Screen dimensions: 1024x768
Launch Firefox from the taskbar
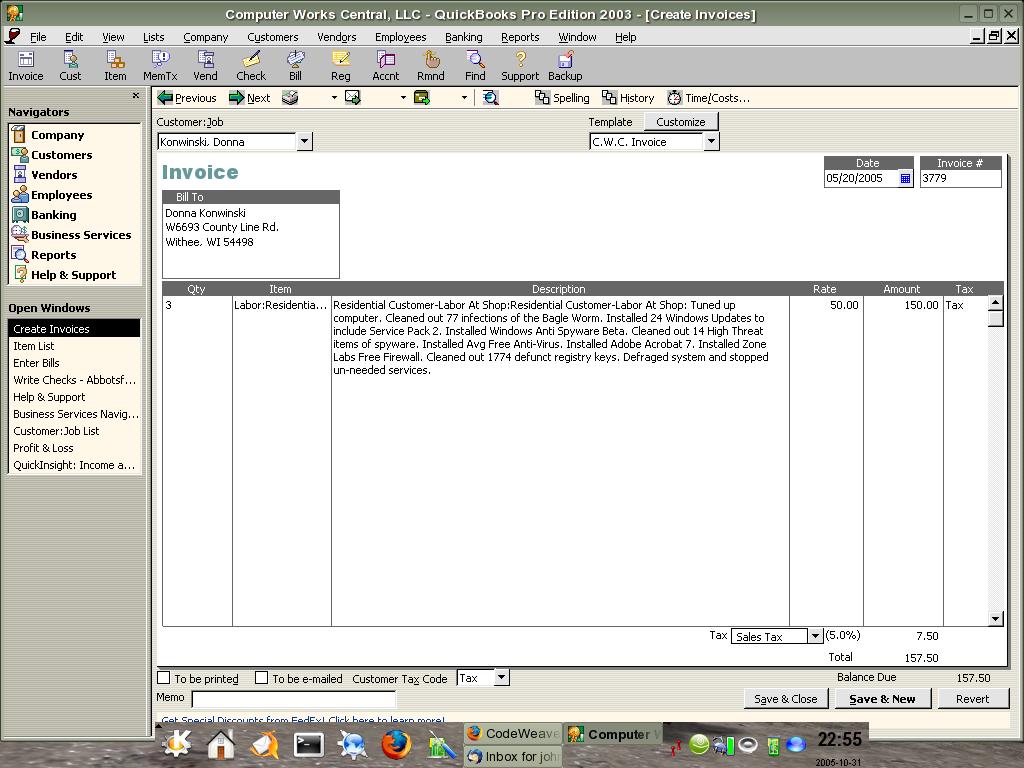[394, 744]
